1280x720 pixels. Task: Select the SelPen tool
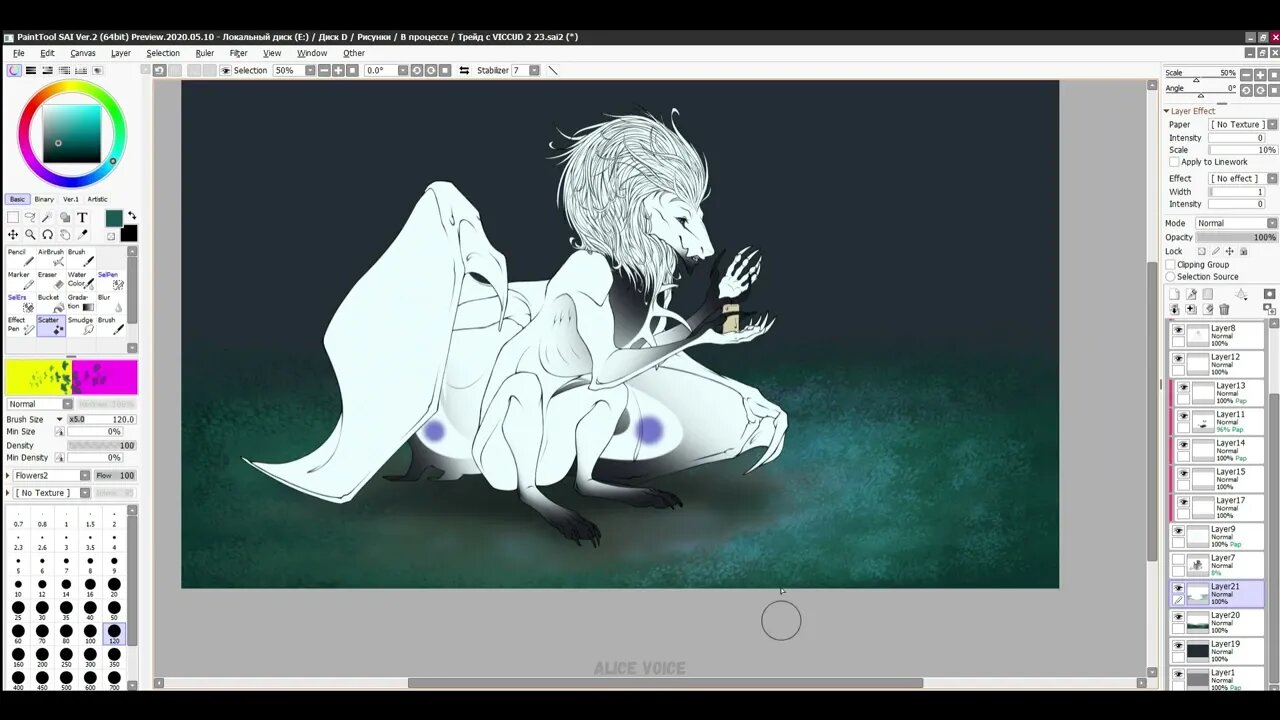click(x=110, y=279)
